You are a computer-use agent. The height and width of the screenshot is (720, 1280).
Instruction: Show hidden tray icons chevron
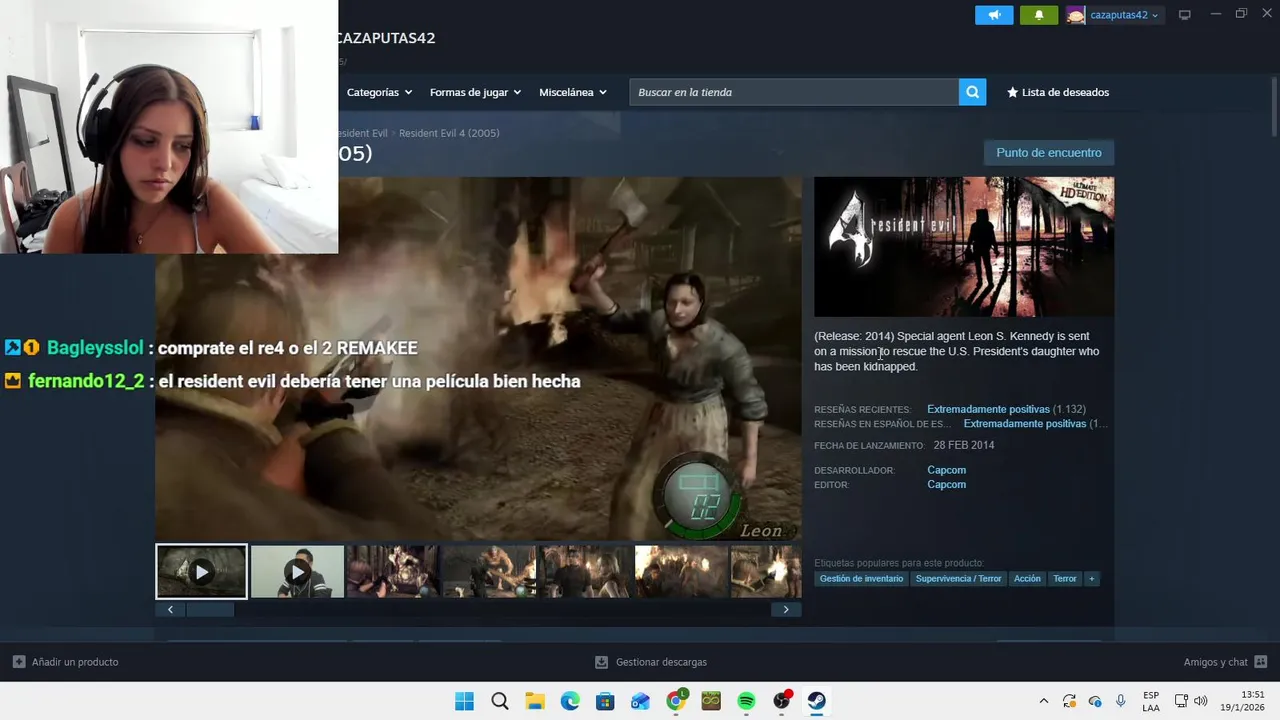[1044, 701]
